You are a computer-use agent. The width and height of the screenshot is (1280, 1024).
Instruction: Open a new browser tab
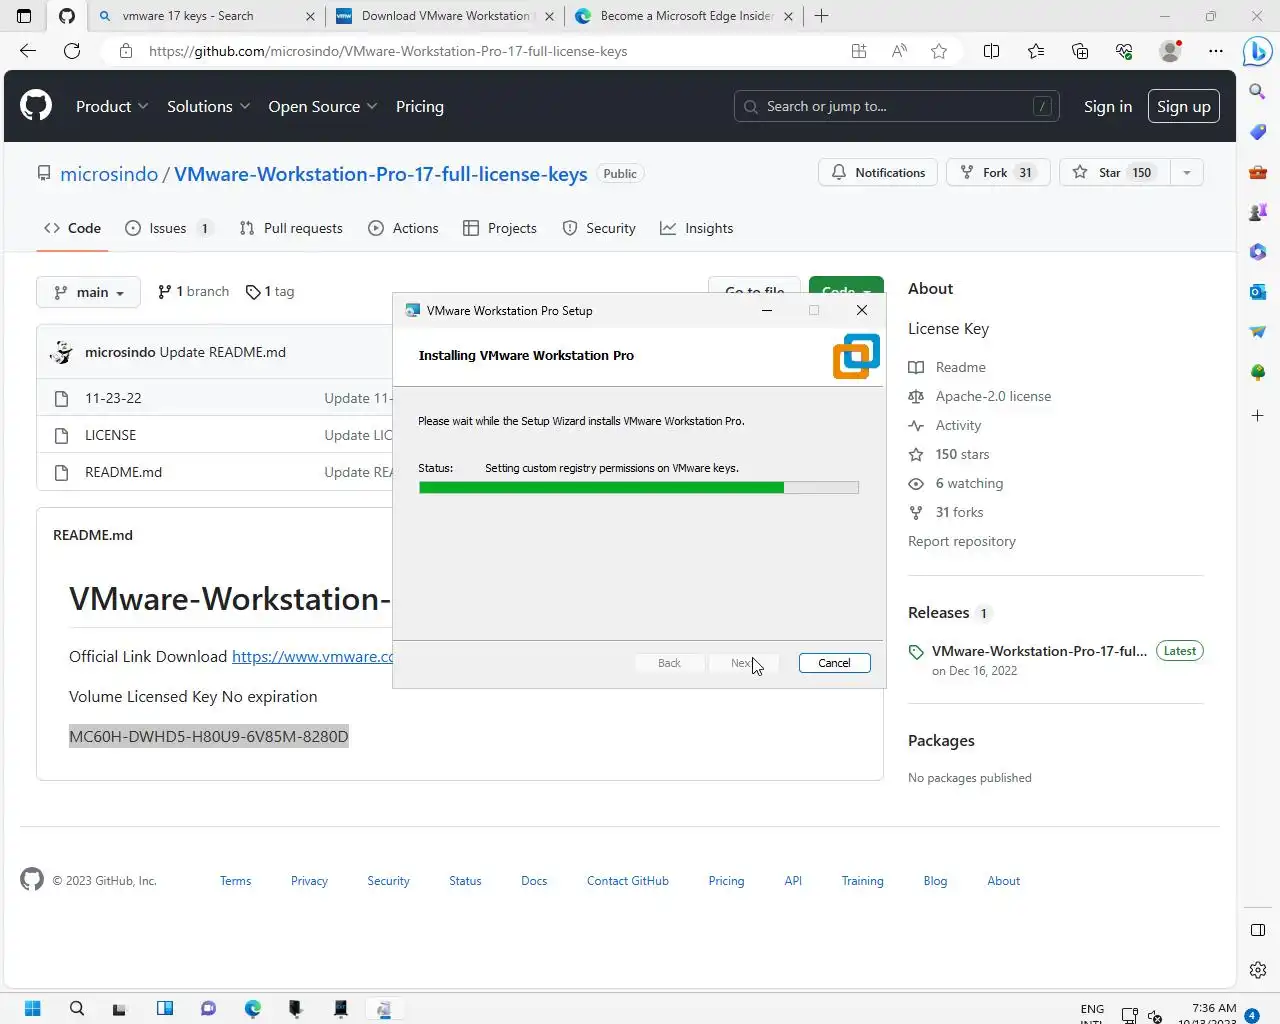(x=821, y=16)
